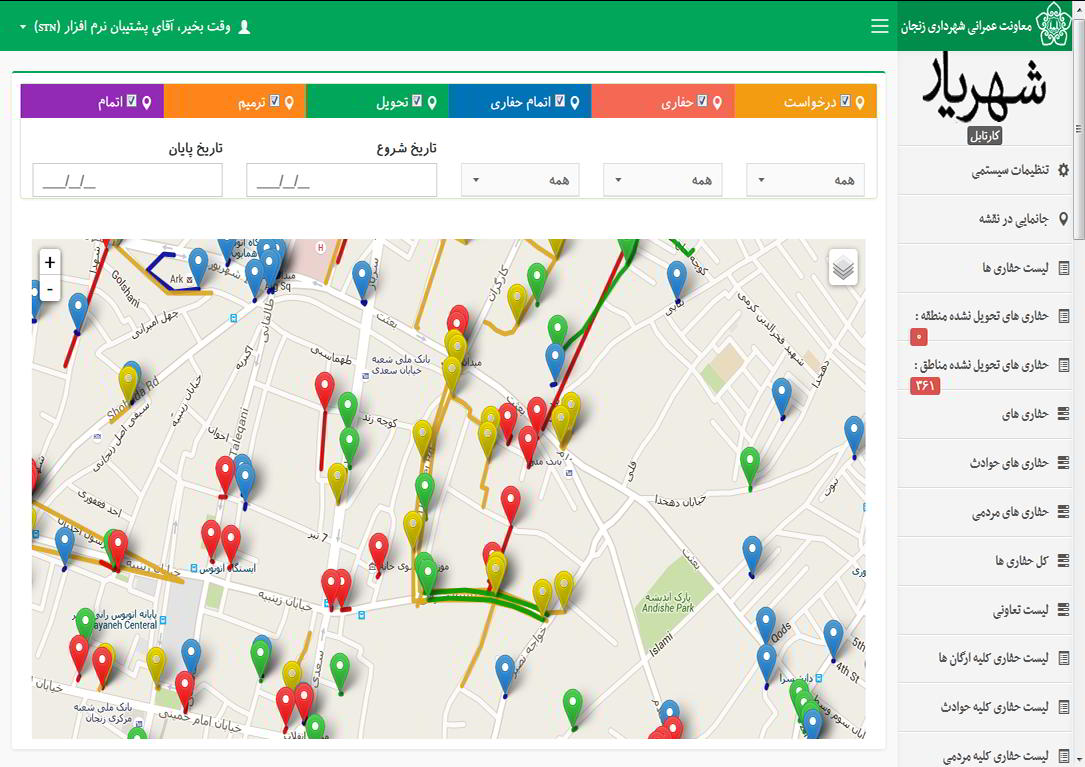Click the list icon beside لیست حفاری ها
1085x767 pixels.
coord(1064,268)
